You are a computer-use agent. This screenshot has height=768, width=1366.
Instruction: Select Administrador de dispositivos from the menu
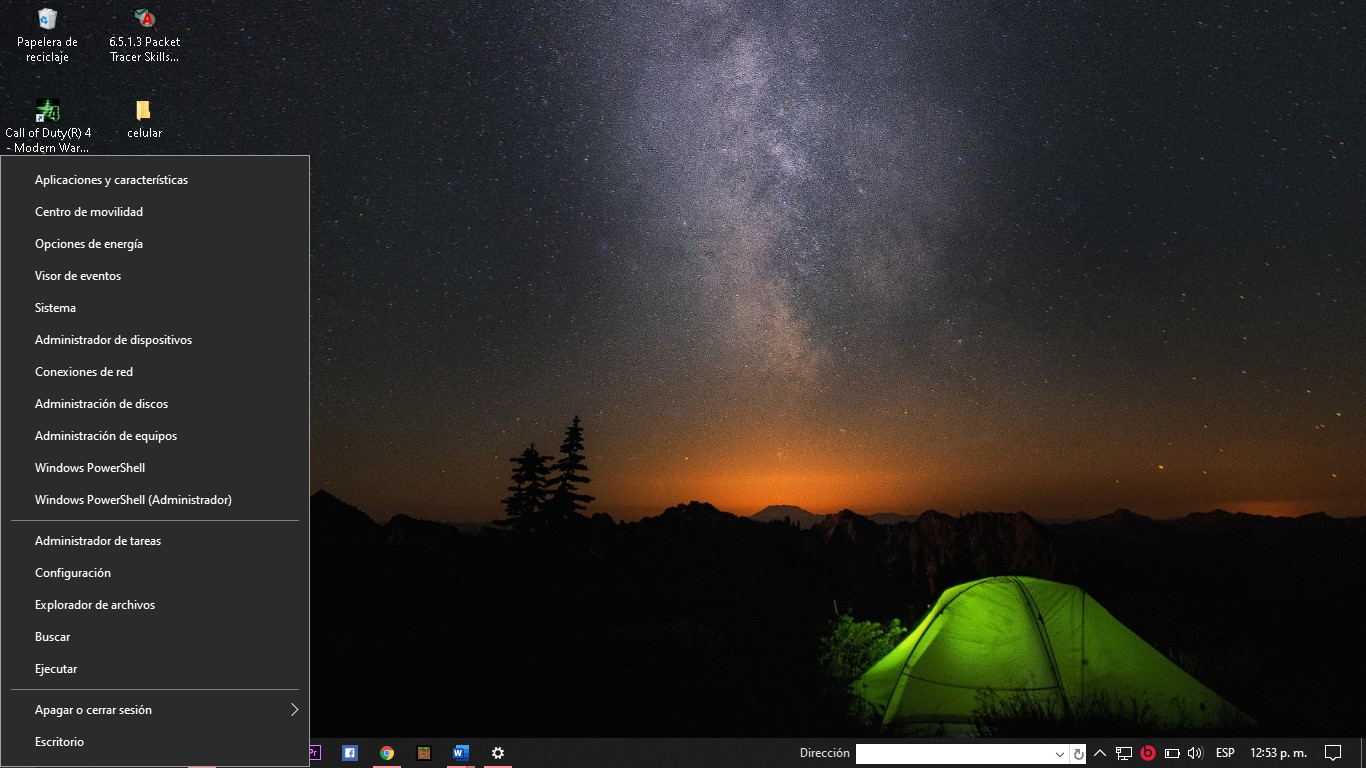[x=113, y=340]
